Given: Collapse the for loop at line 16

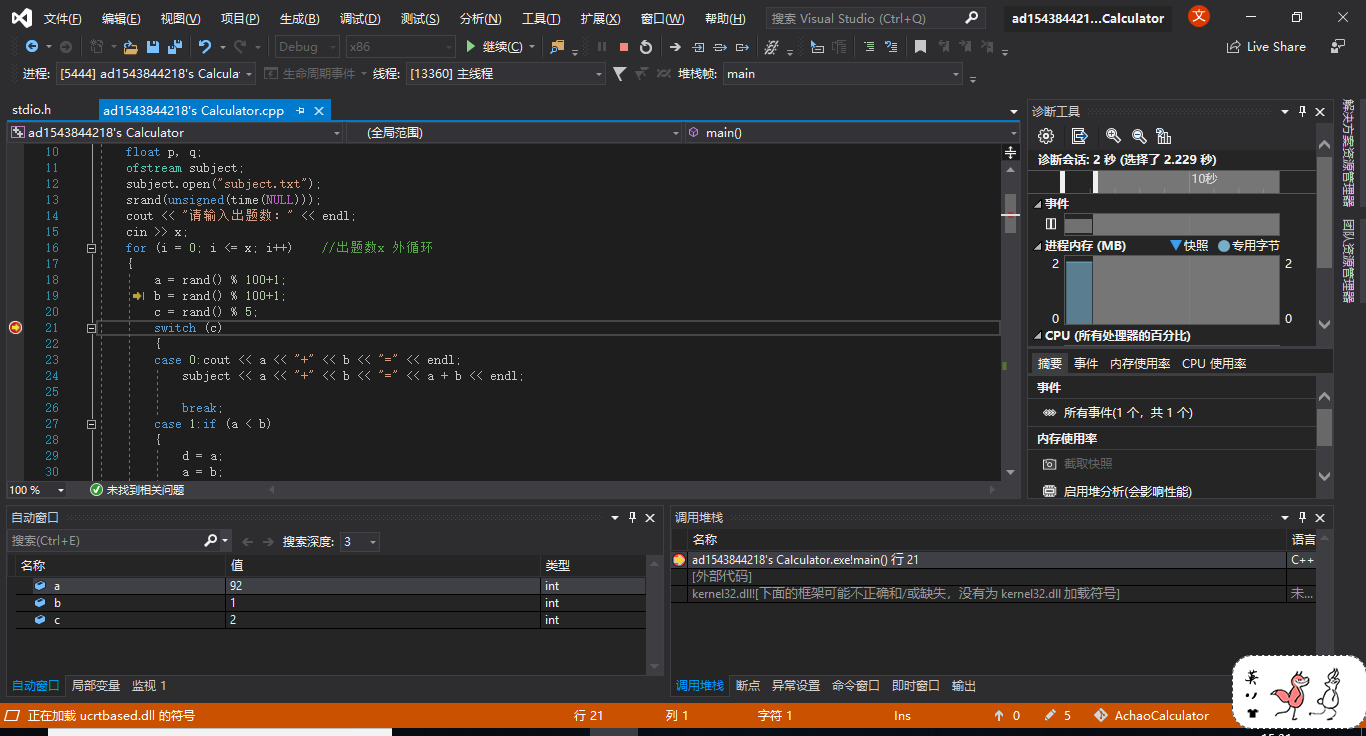Looking at the screenshot, I should click(91, 248).
